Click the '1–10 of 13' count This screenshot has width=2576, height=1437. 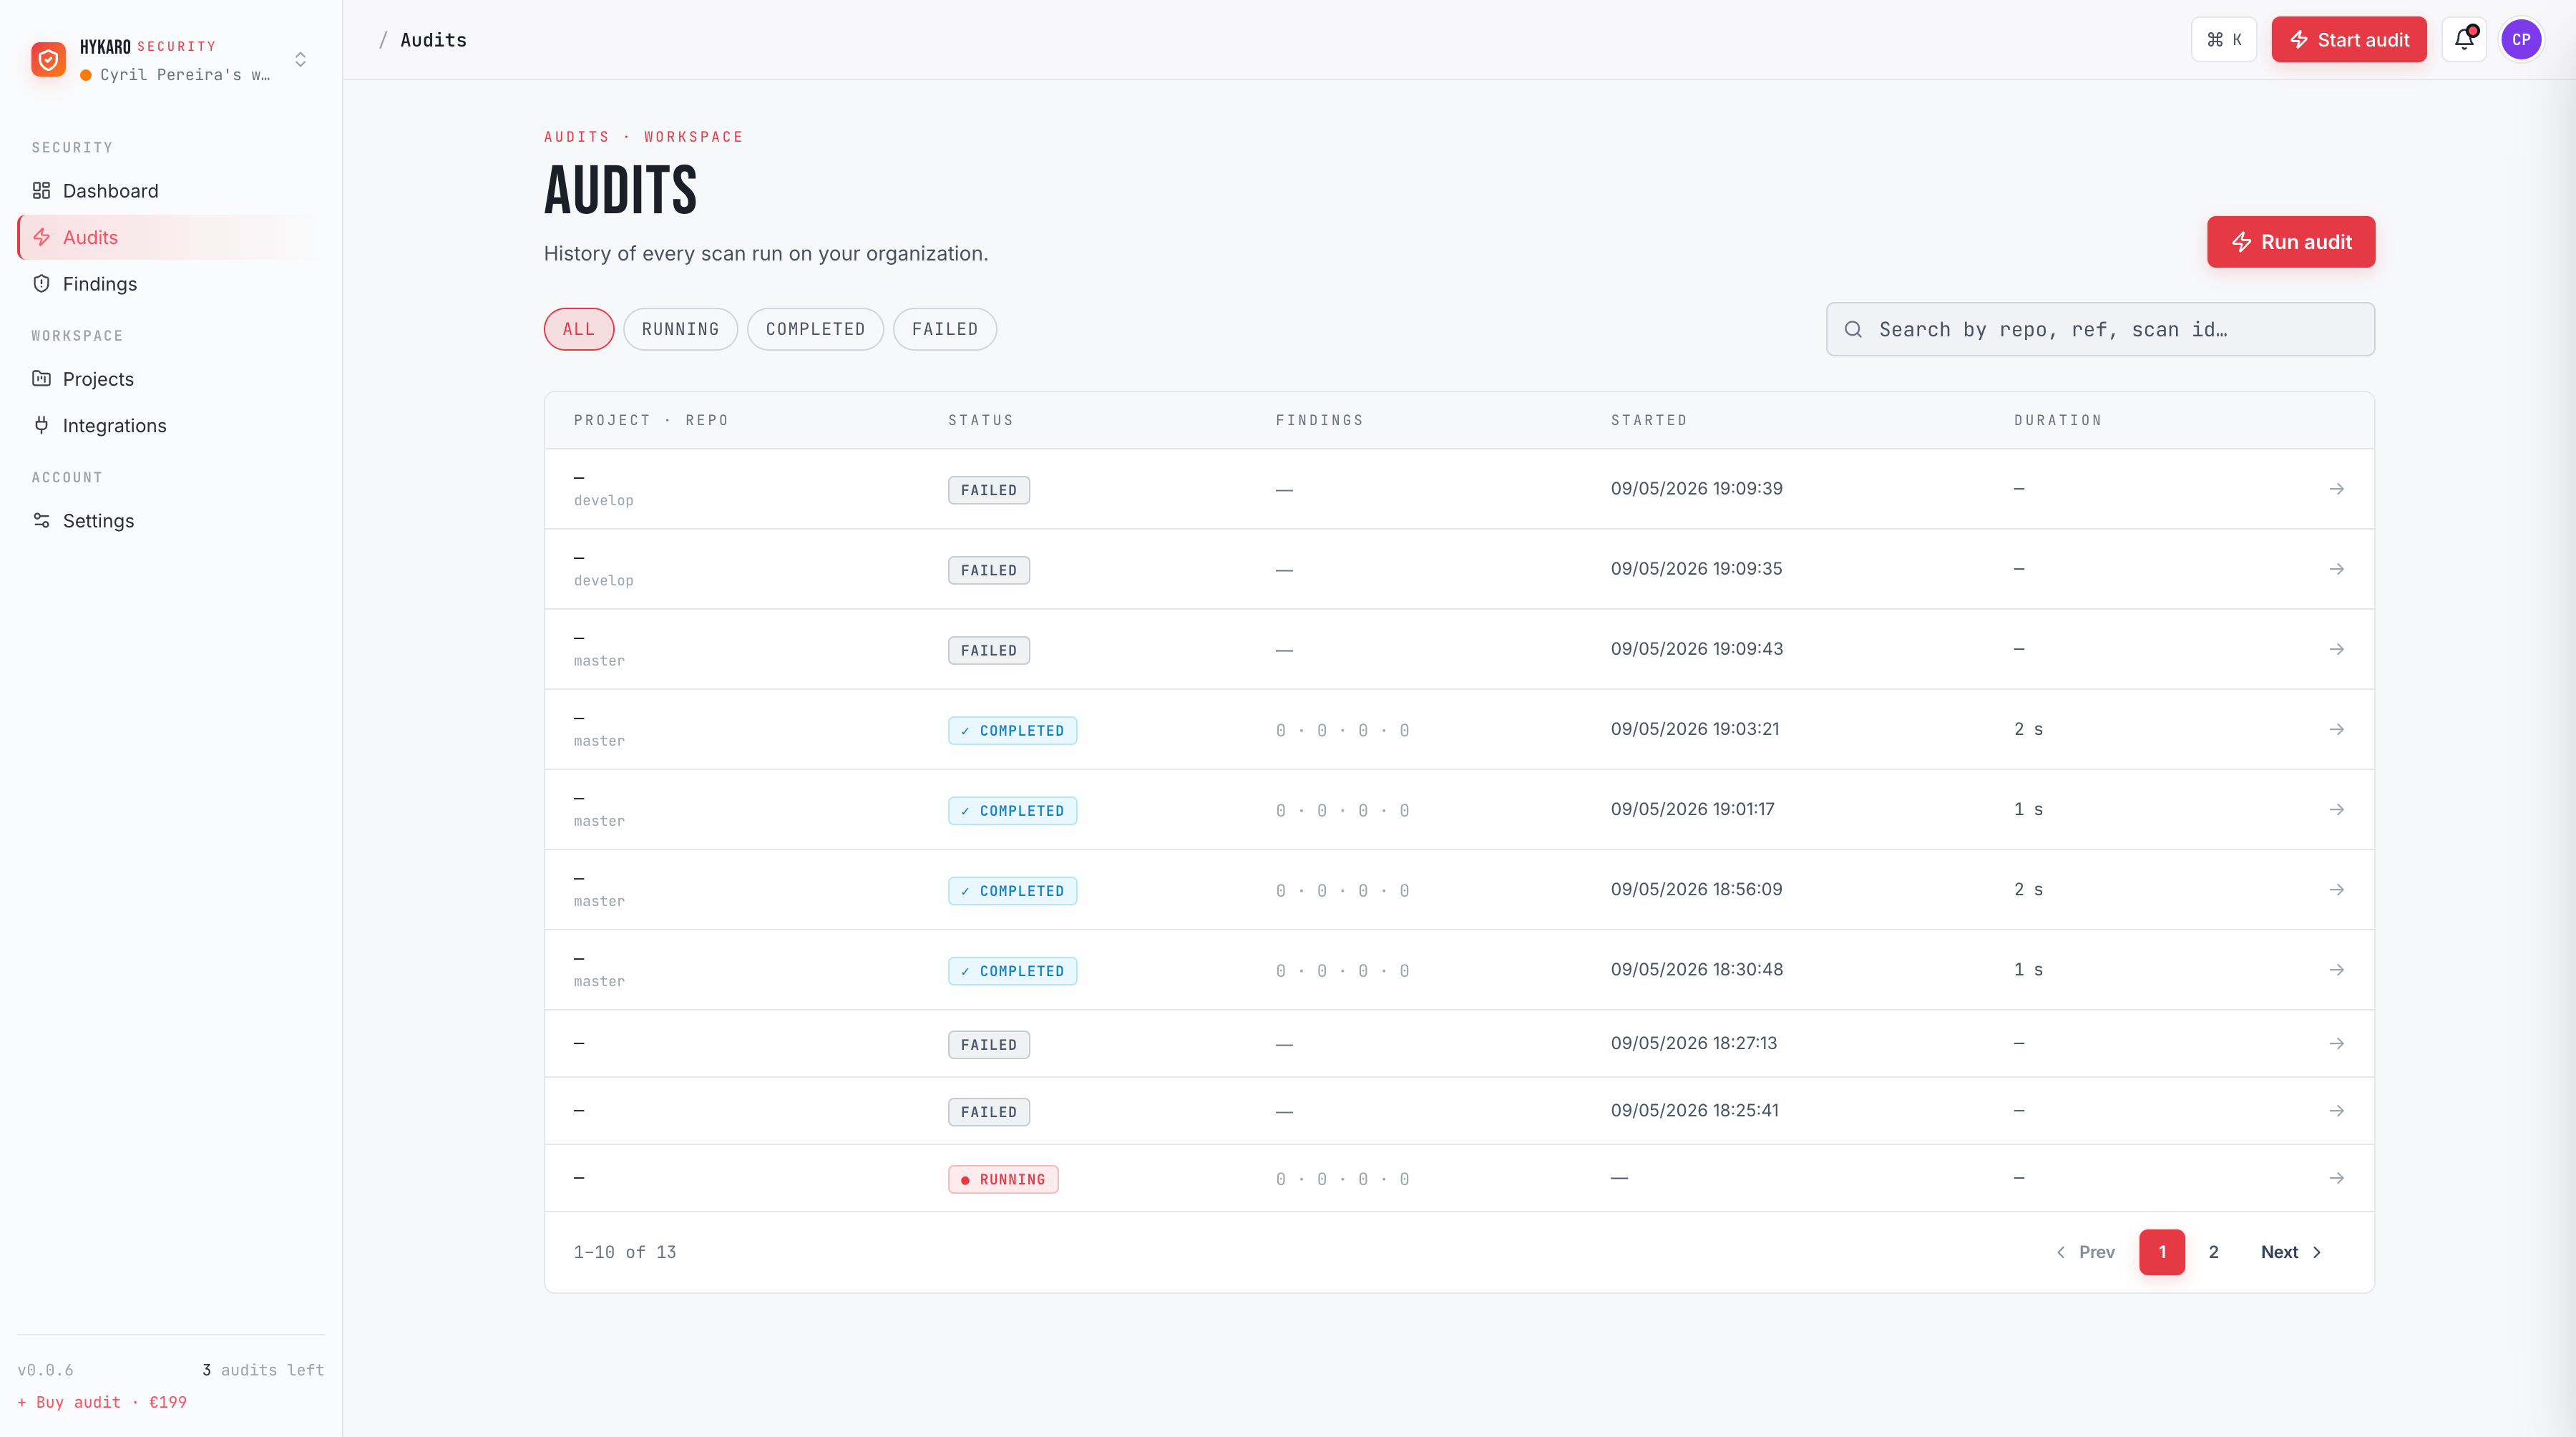(625, 1252)
